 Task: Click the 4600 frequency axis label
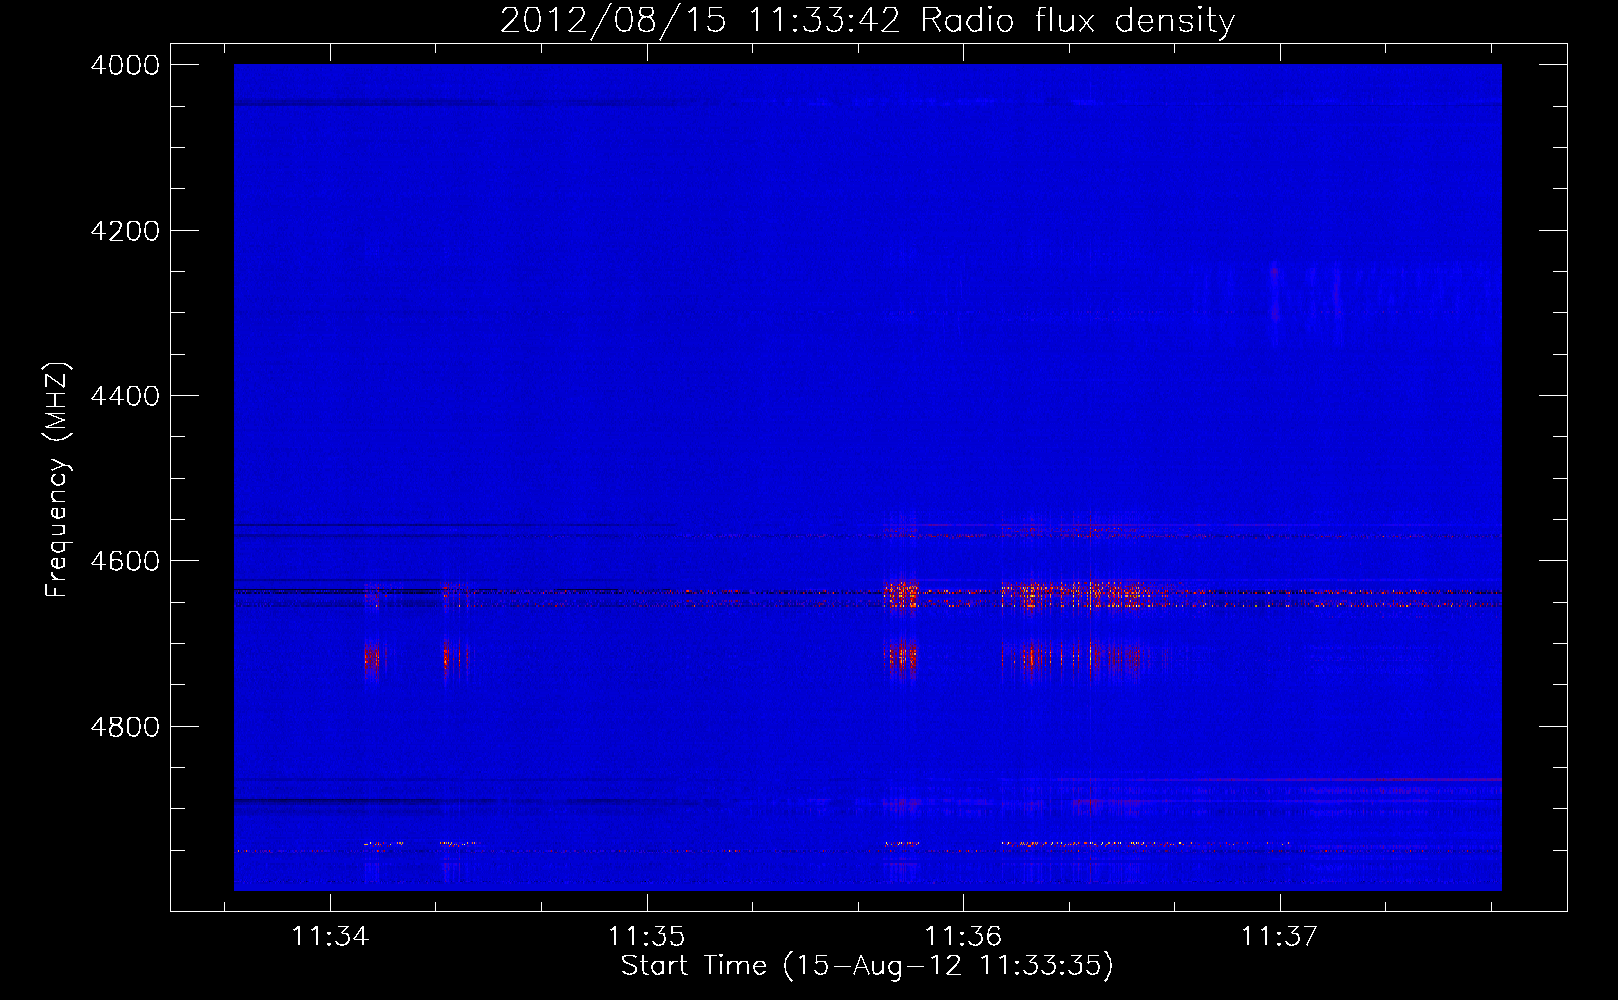[125, 561]
